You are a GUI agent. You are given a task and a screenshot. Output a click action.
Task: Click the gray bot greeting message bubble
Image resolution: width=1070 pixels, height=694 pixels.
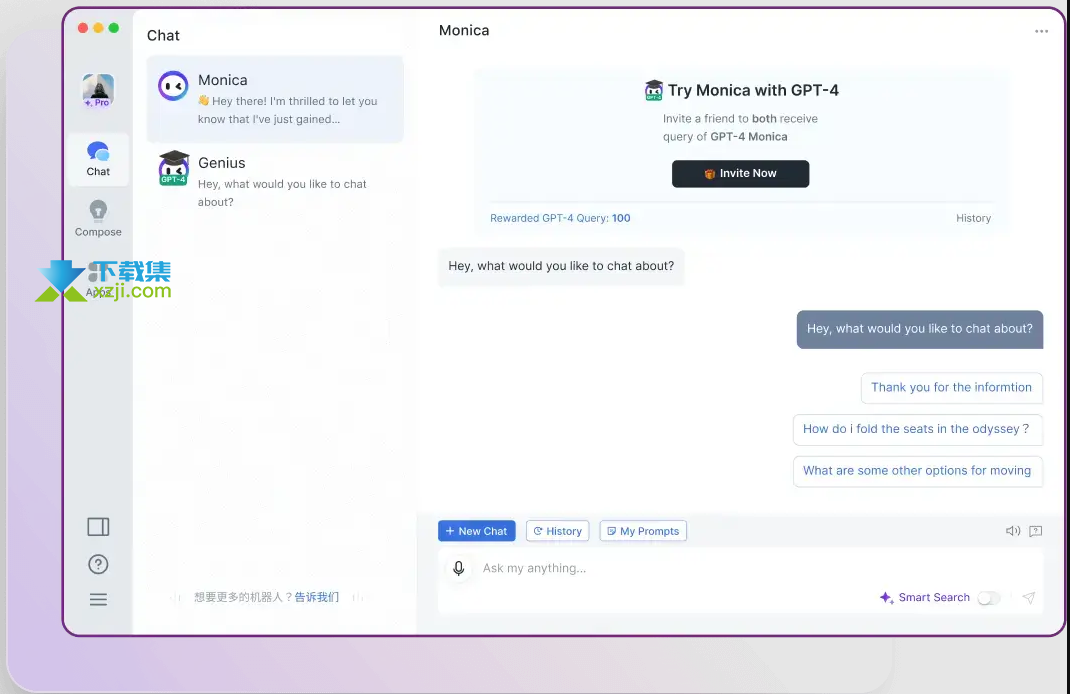coord(561,266)
